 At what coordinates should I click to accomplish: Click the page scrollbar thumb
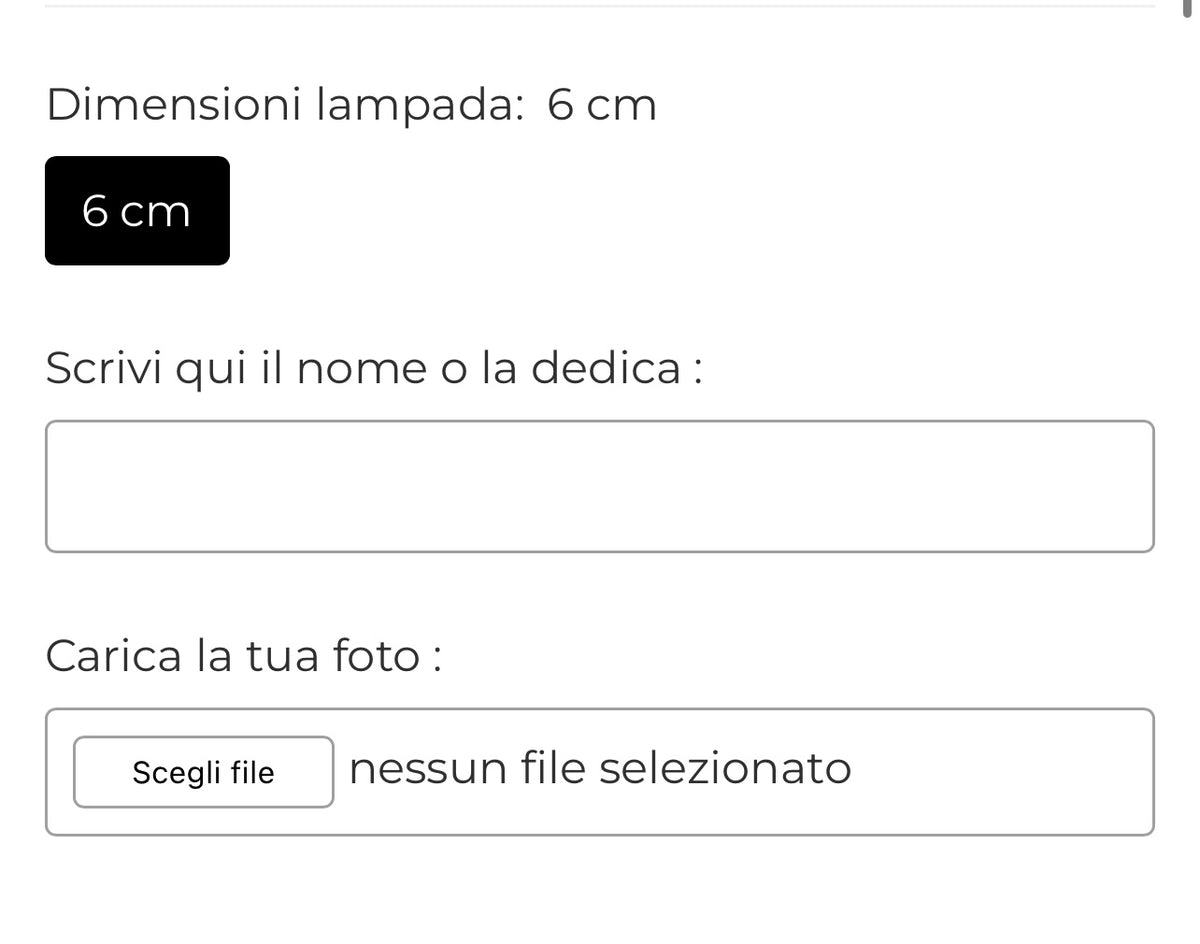1187,8
